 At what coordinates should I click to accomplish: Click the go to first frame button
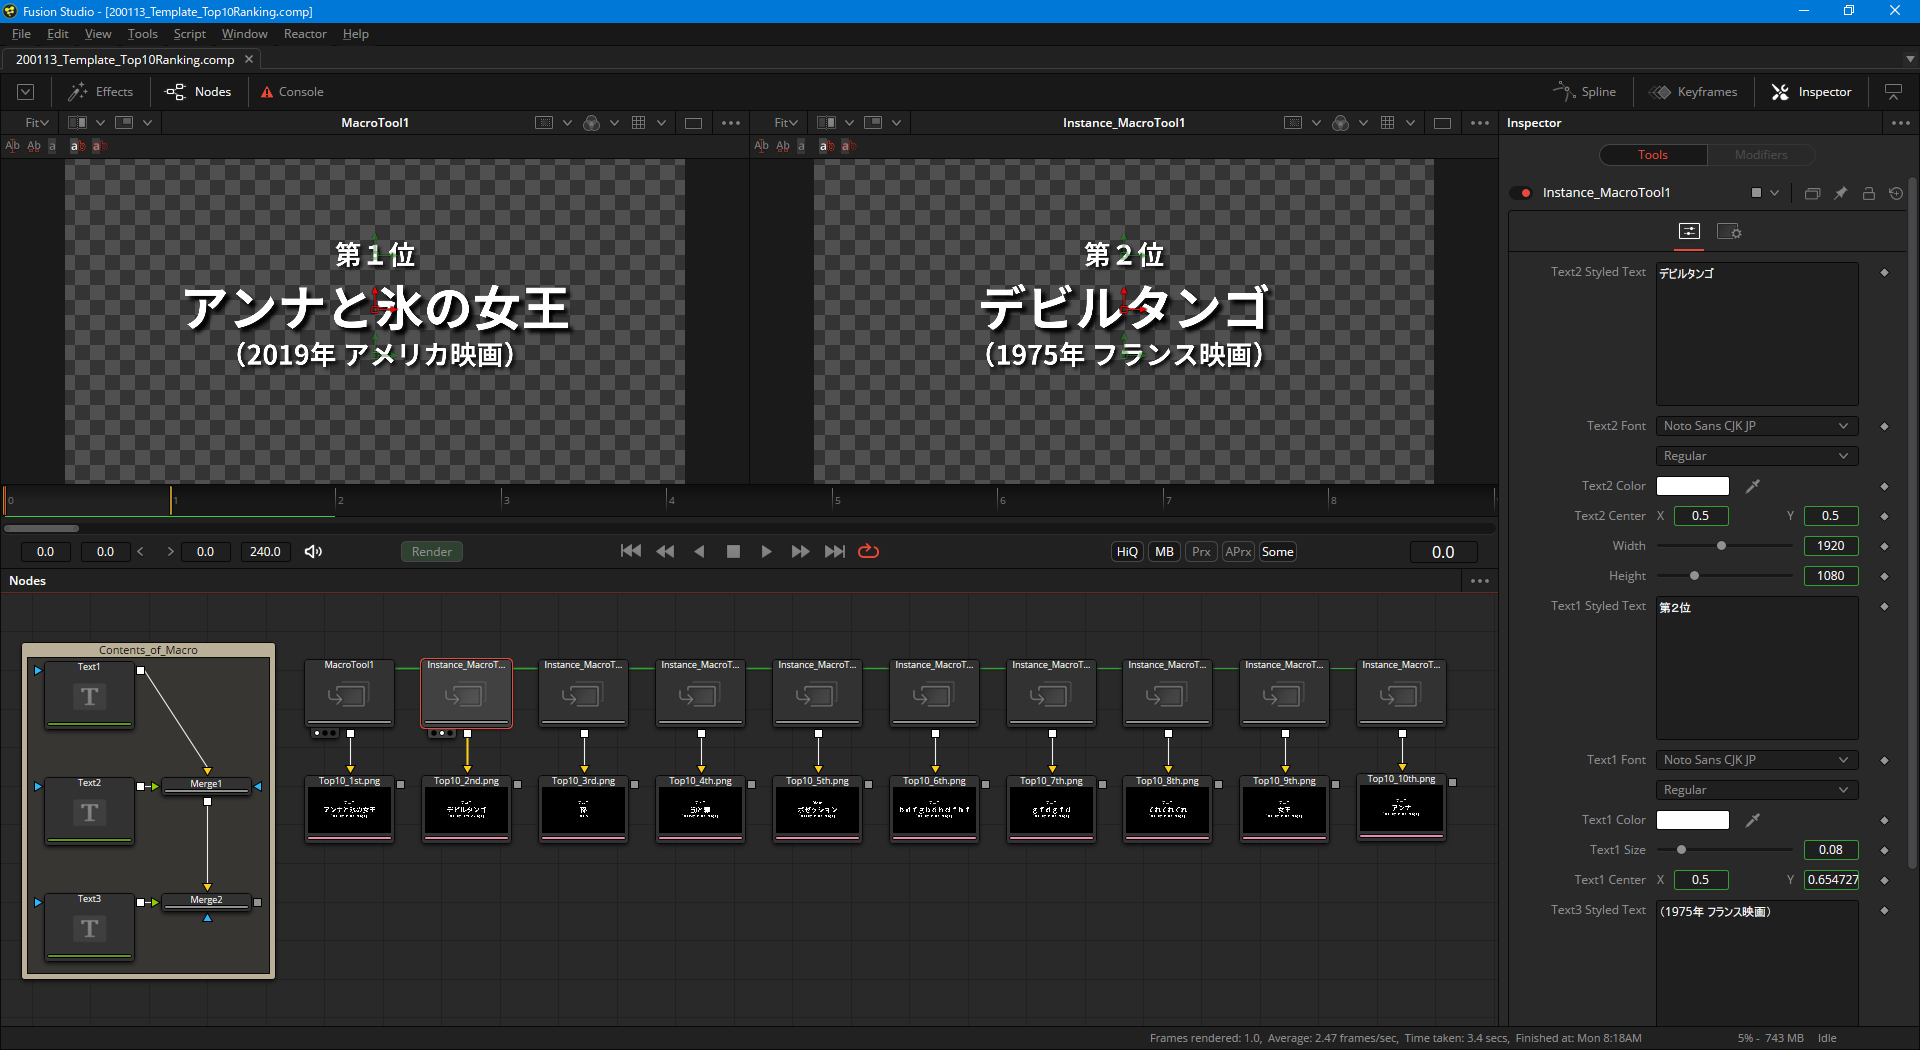coord(630,552)
